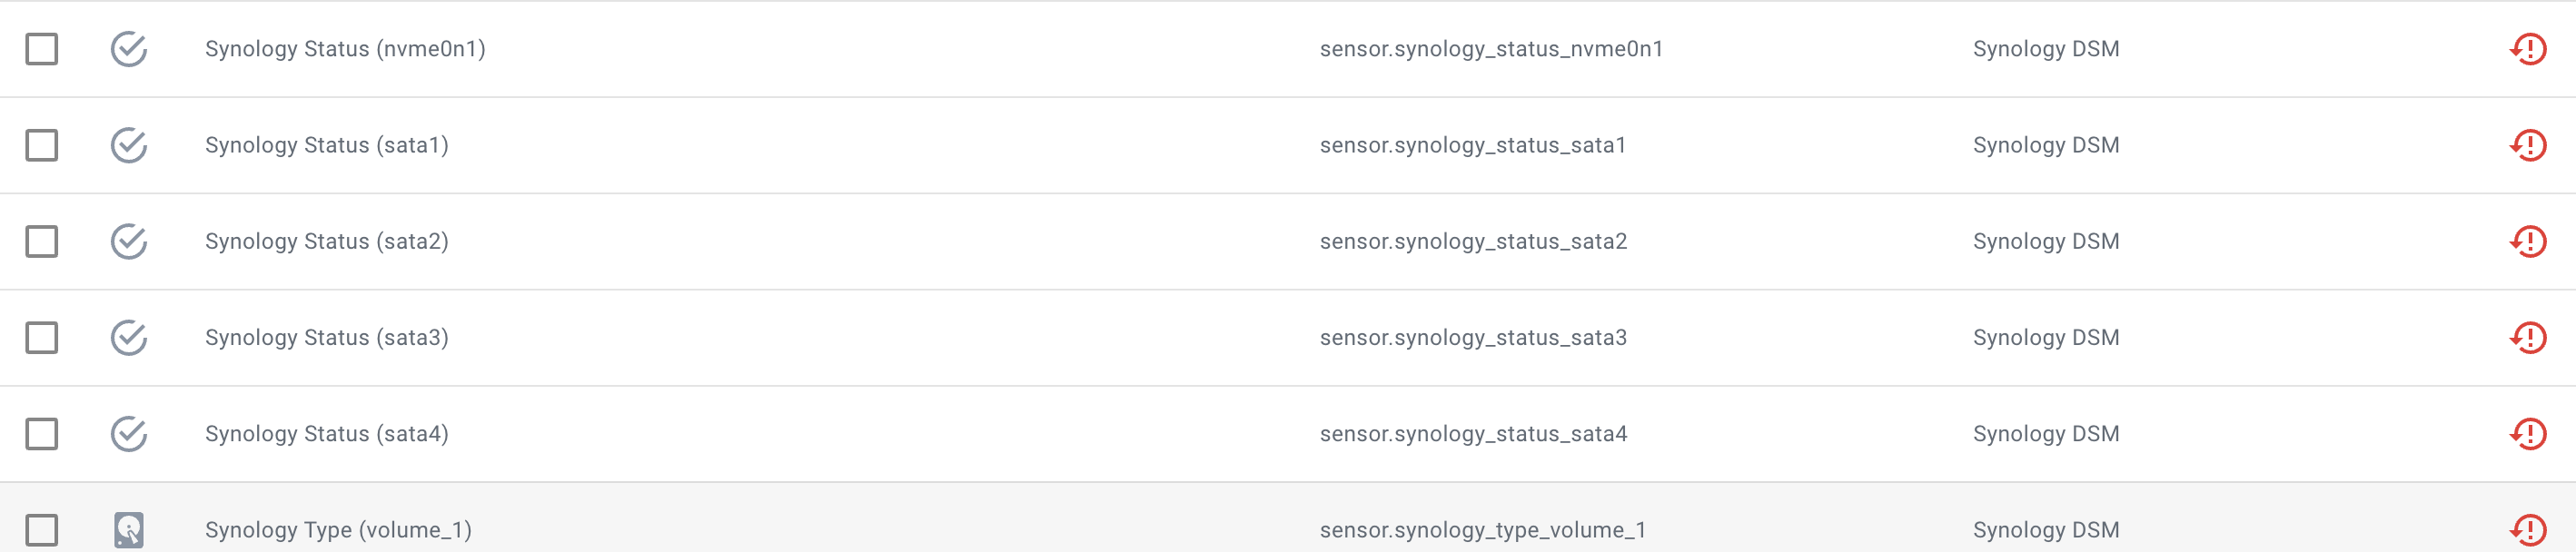Check the box for Synology Status (sata2)
Screen dimensions: 2576x552
(41, 241)
